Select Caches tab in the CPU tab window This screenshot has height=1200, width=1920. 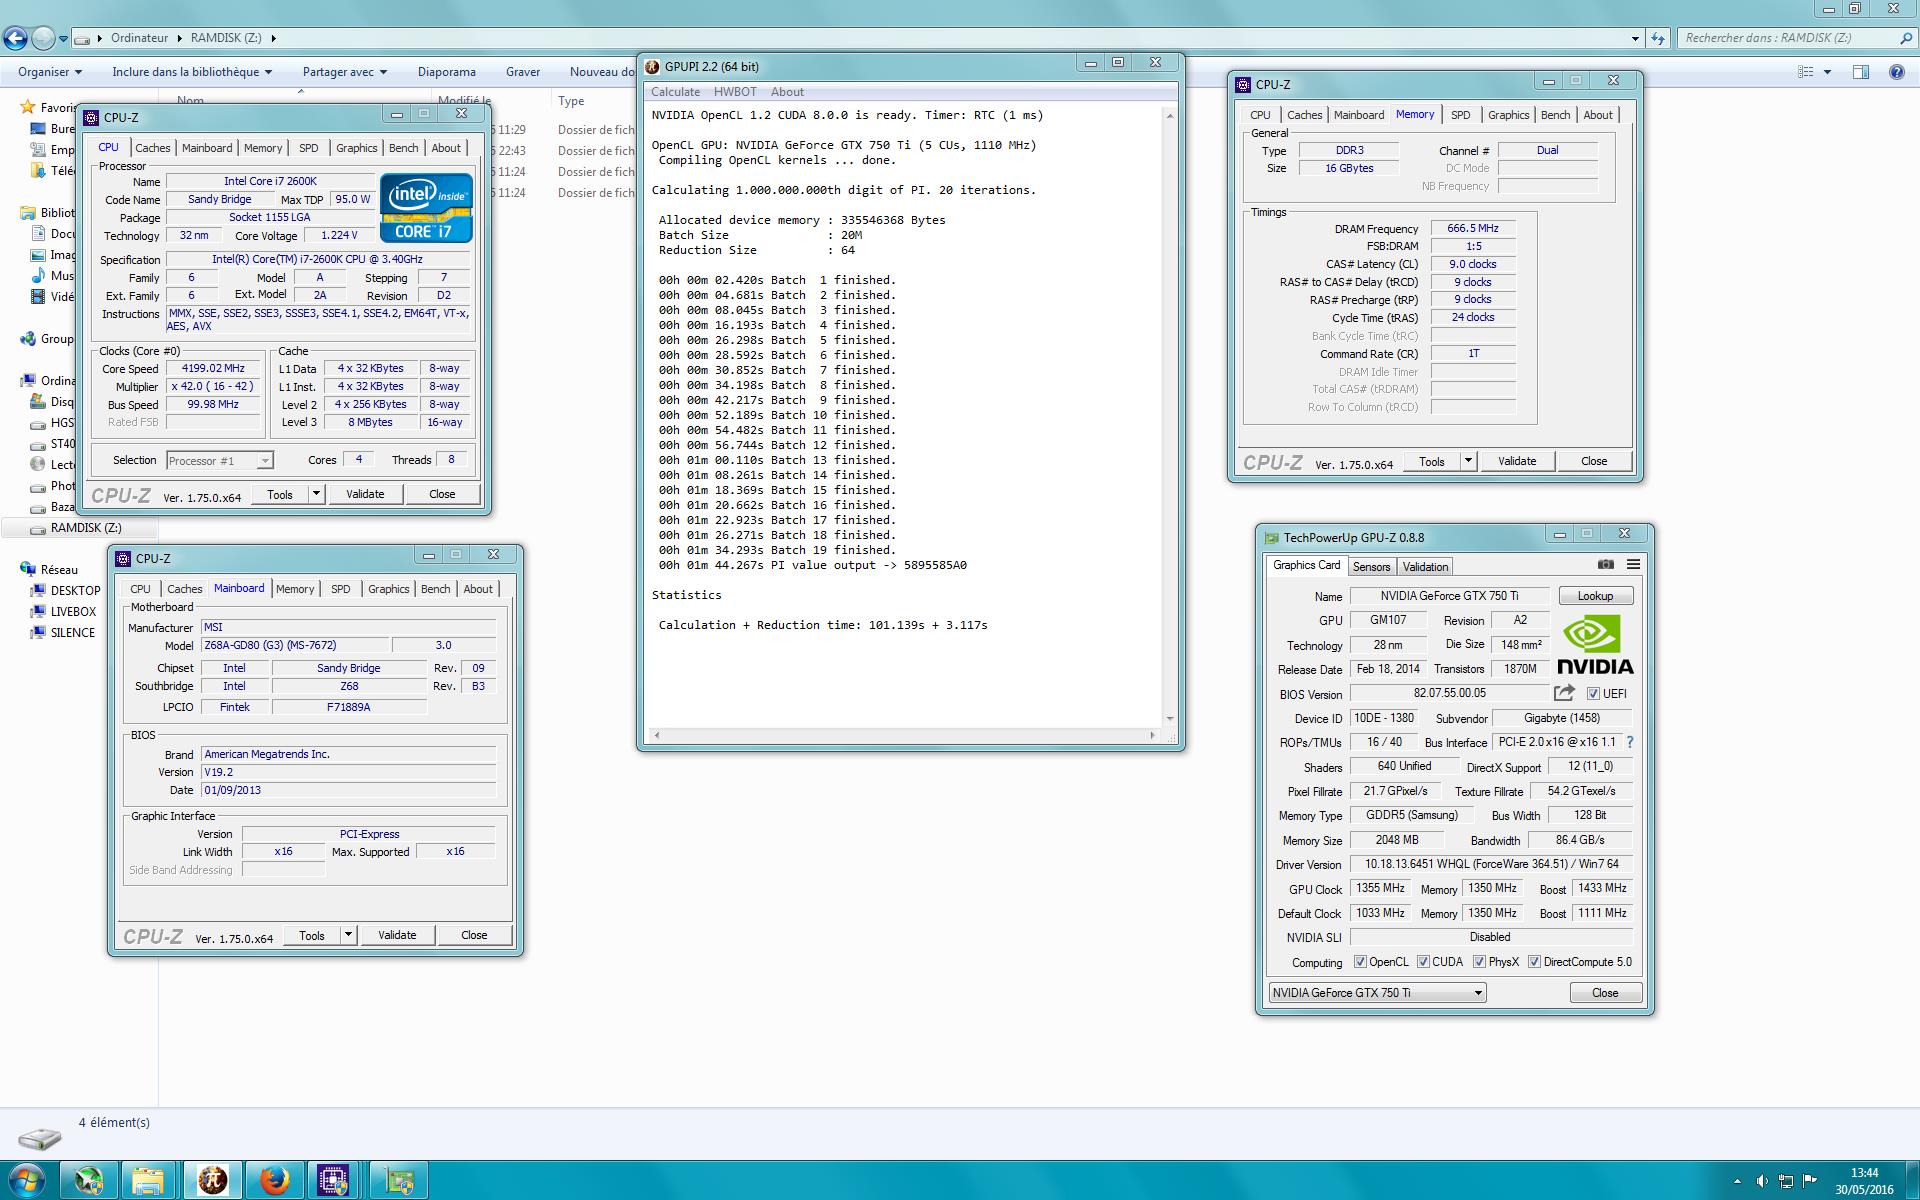point(152,148)
